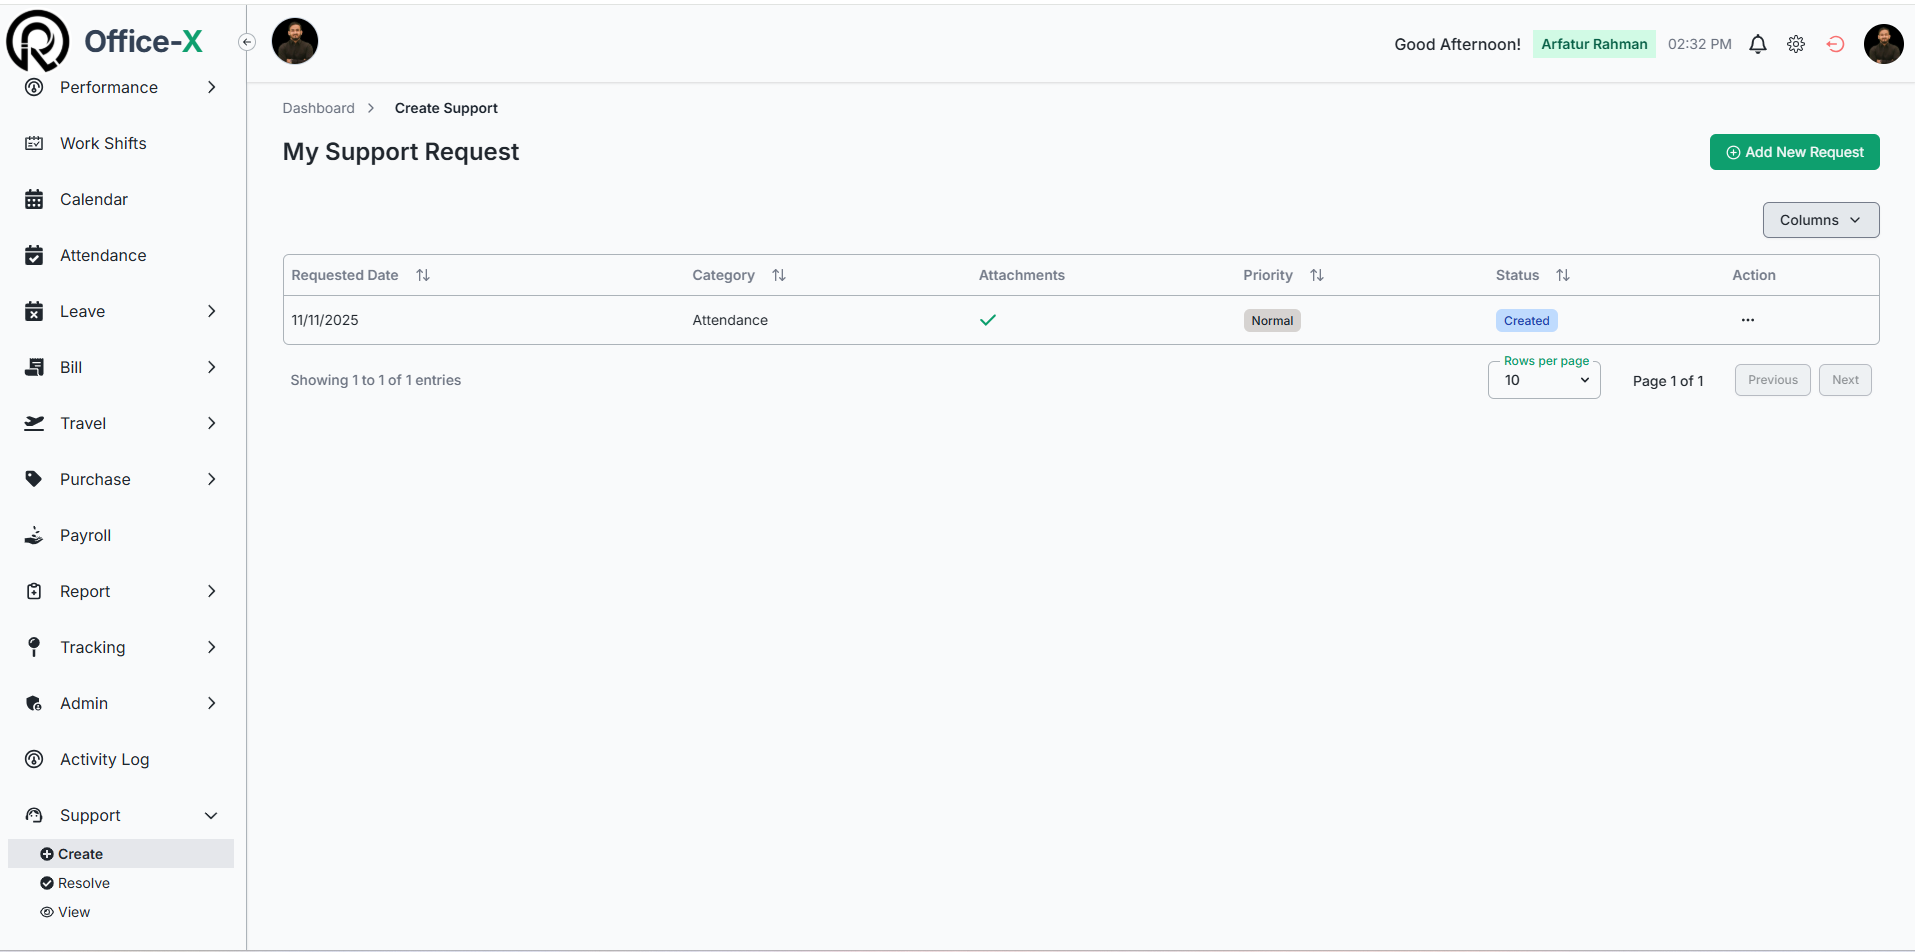Open the Calendar sidebar item
Viewport: 1915px width, 952px height.
[x=94, y=199]
